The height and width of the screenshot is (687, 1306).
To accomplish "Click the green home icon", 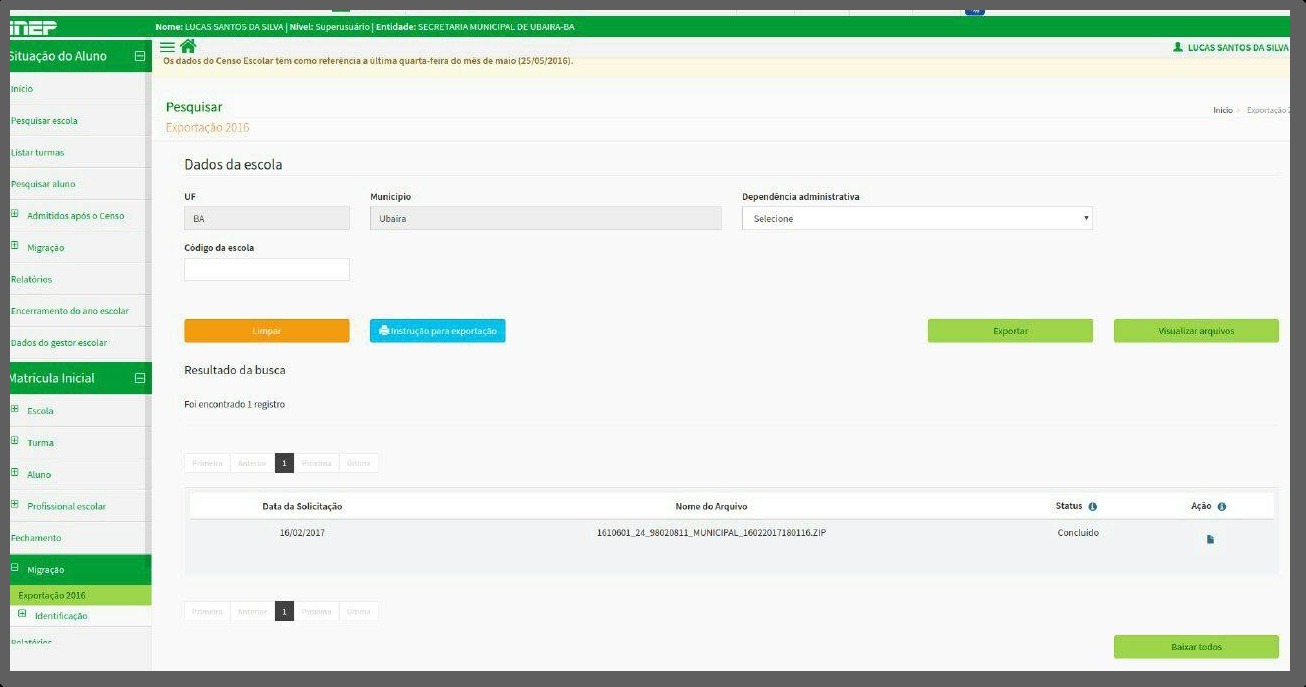I will [188, 46].
